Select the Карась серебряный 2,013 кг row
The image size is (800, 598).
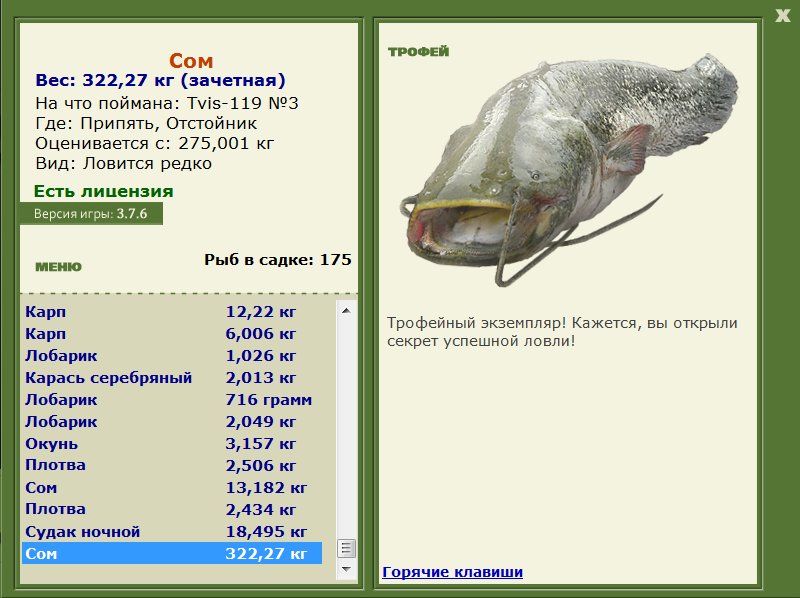coord(172,378)
